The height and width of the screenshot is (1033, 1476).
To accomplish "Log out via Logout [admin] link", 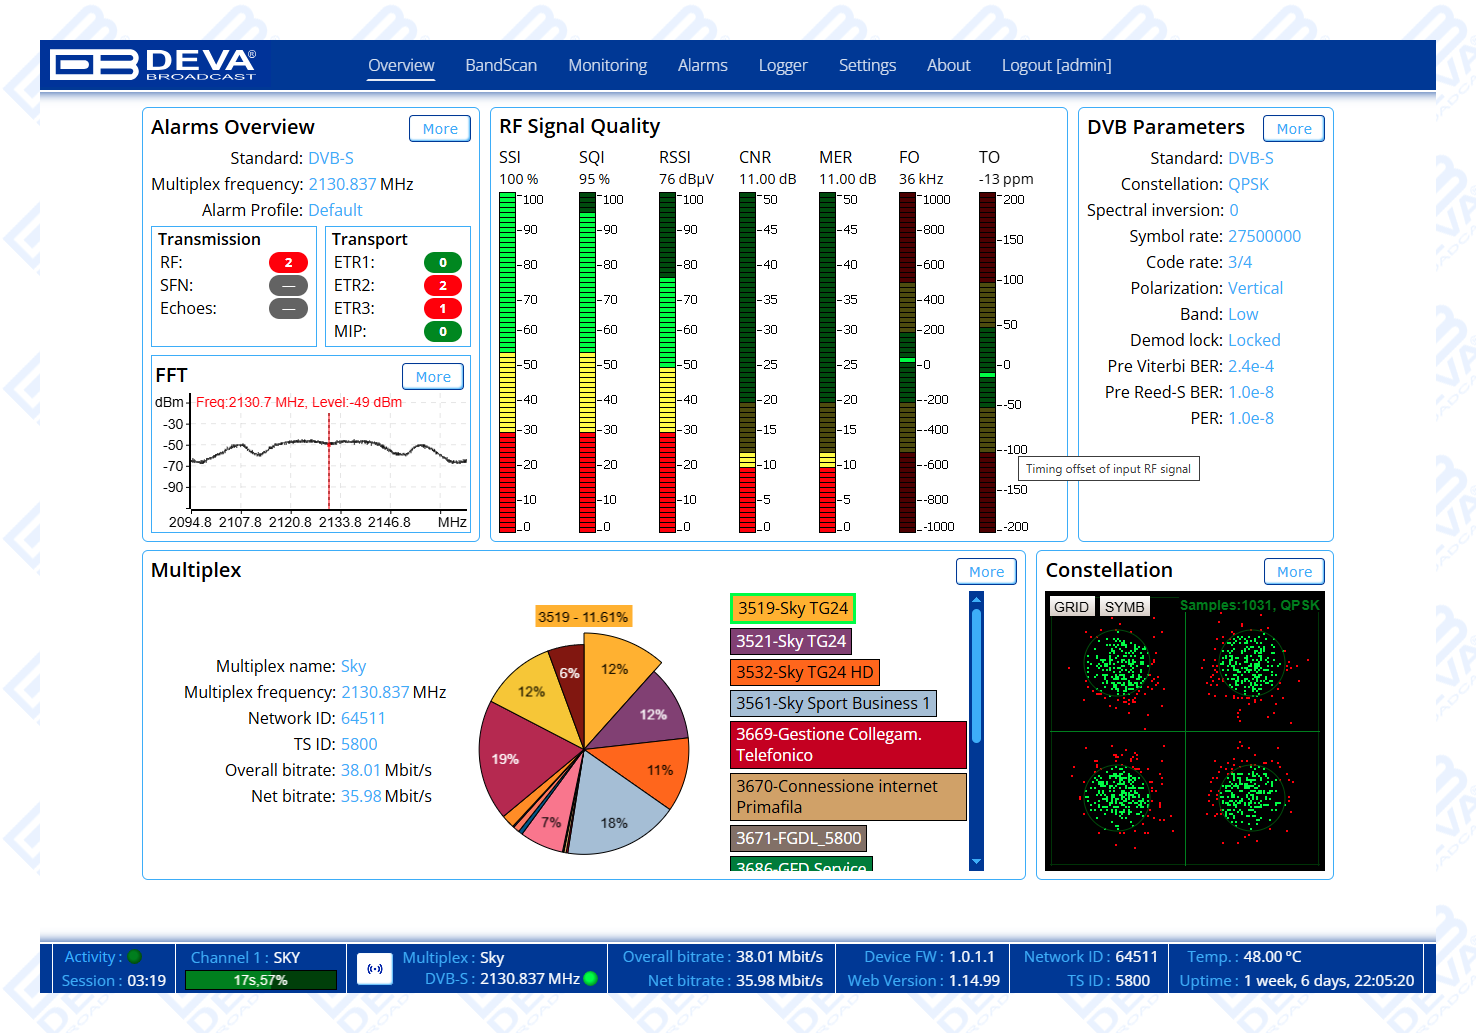I will point(1056,65).
